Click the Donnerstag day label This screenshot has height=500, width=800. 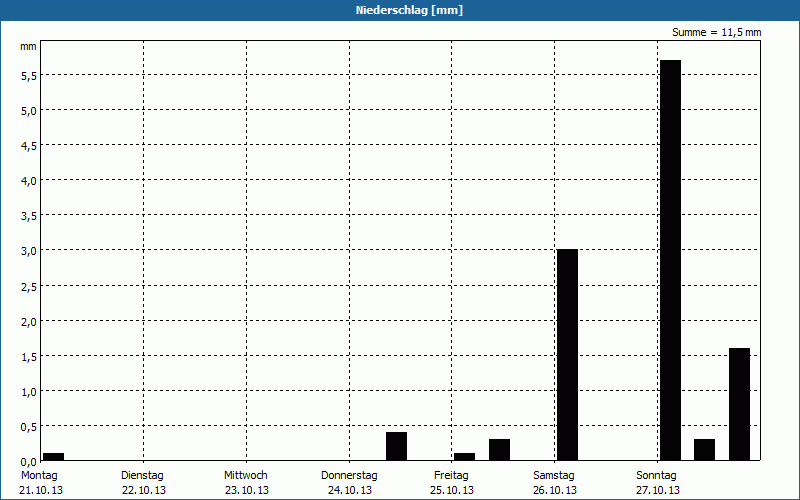coord(349,476)
